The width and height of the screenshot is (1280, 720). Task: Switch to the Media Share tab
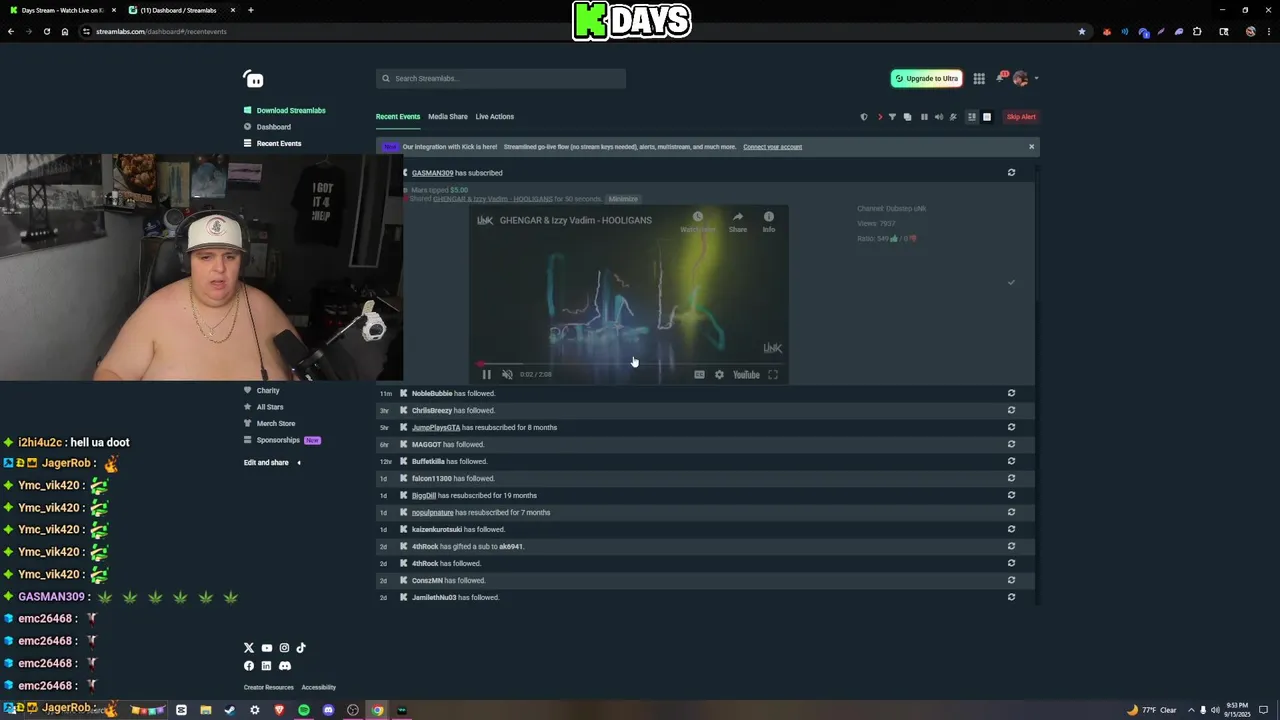tap(448, 117)
